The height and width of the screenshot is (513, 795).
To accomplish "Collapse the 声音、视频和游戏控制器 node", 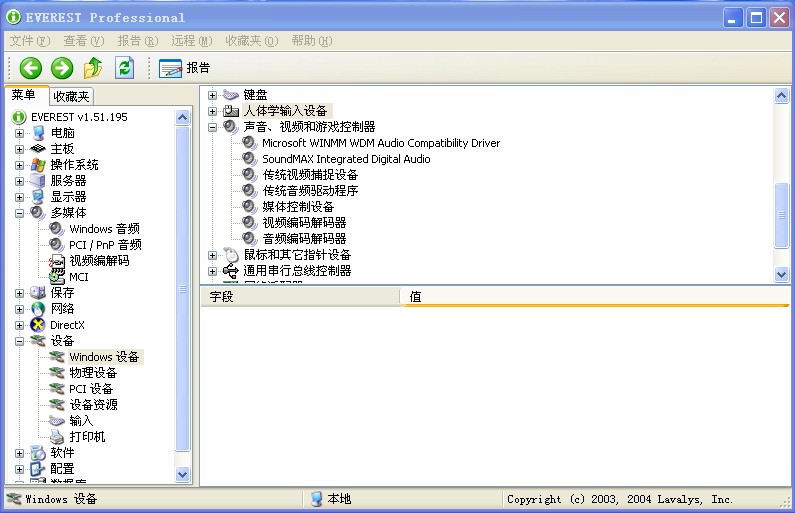I will (212, 127).
